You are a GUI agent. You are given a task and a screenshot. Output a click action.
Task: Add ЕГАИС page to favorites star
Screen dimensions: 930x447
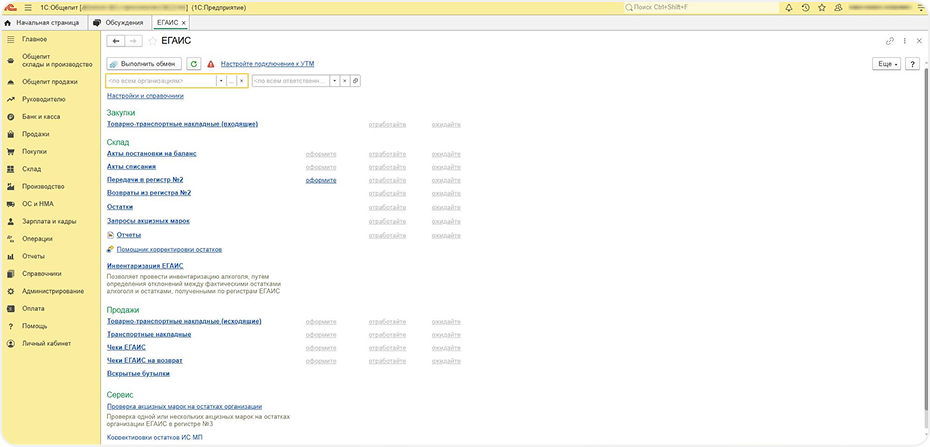[152, 41]
